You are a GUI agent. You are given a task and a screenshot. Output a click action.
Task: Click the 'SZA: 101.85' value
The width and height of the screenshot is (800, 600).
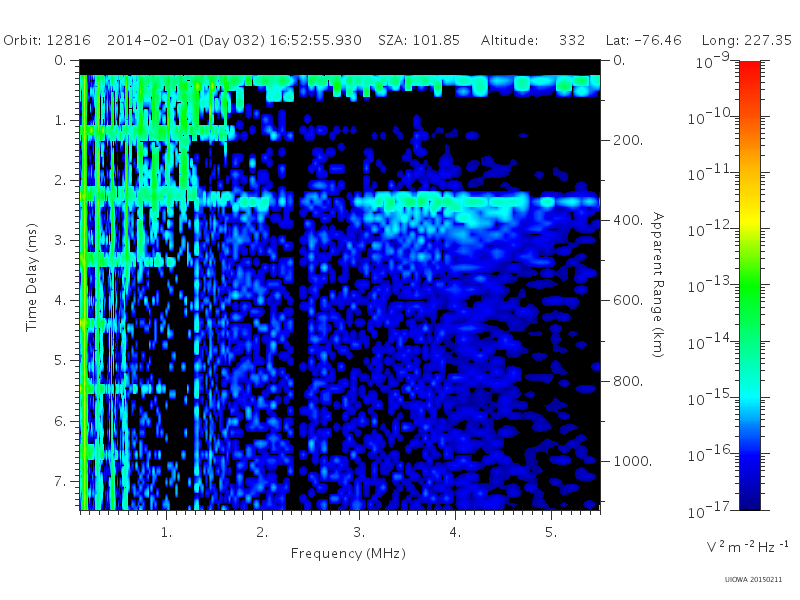click(419, 40)
